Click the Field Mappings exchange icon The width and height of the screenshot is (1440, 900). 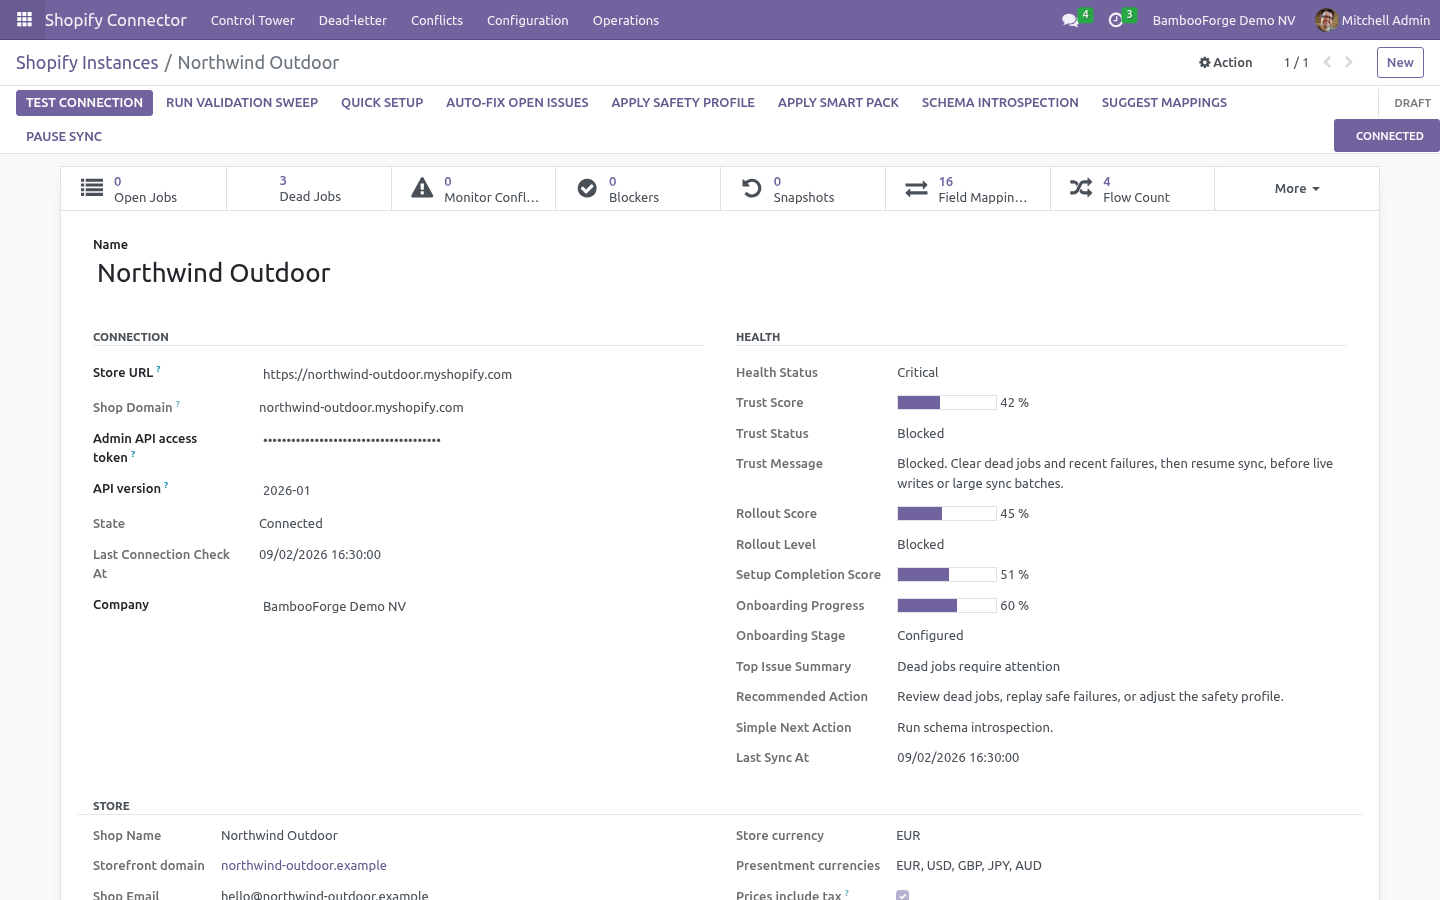pos(916,188)
